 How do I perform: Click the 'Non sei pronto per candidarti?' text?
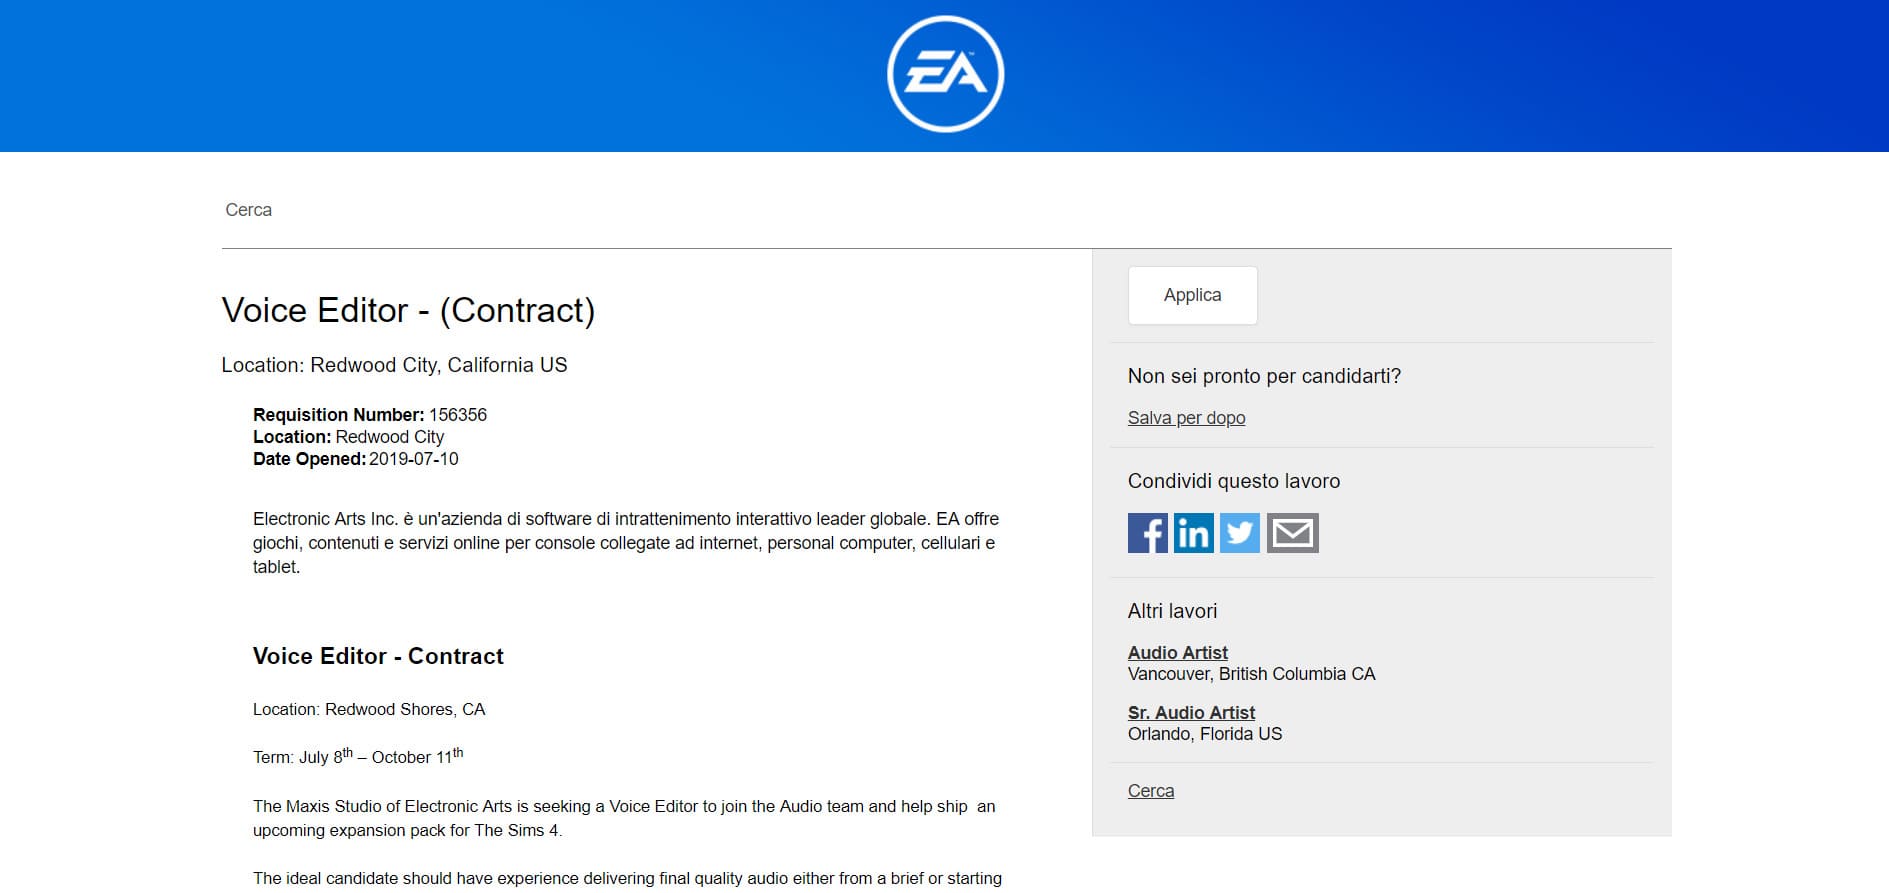click(1264, 376)
